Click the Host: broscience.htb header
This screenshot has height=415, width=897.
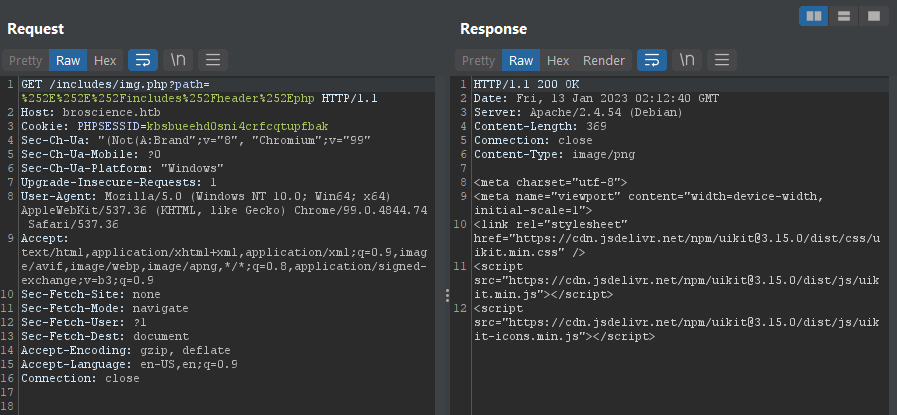[91, 112]
